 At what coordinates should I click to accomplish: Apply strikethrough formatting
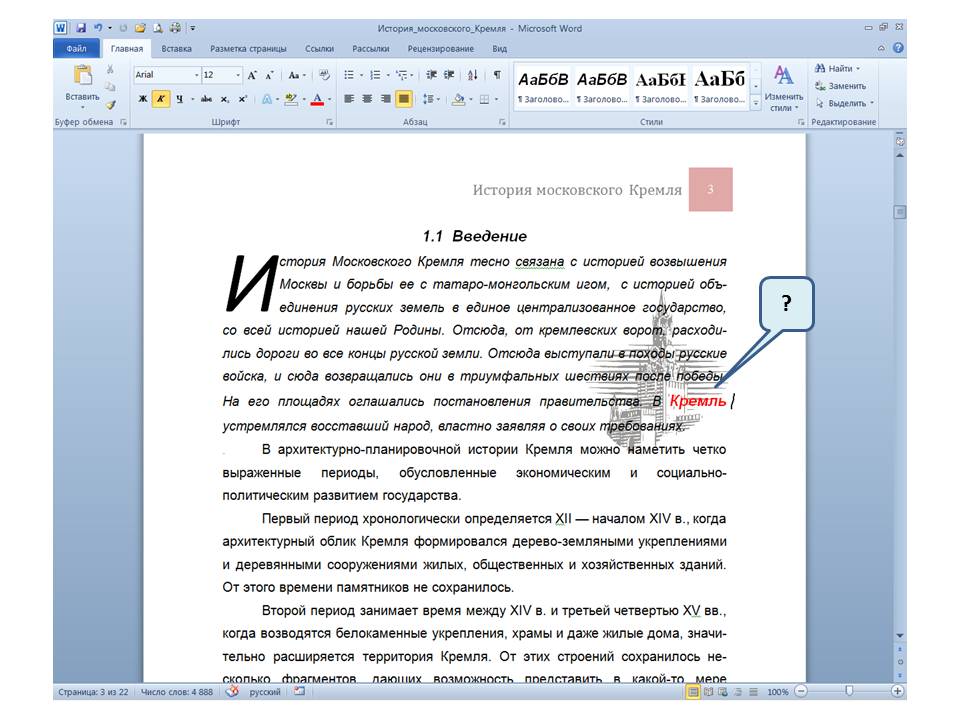tap(206, 99)
